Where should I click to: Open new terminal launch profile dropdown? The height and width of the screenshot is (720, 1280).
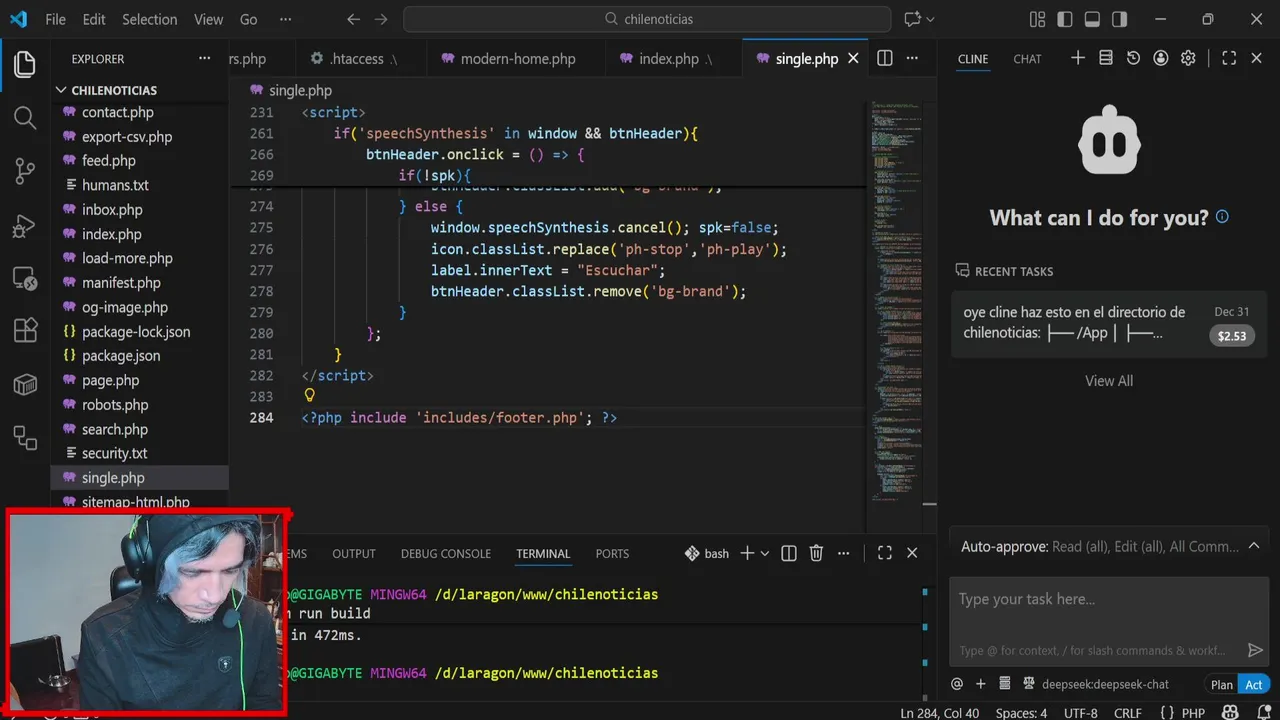point(765,553)
